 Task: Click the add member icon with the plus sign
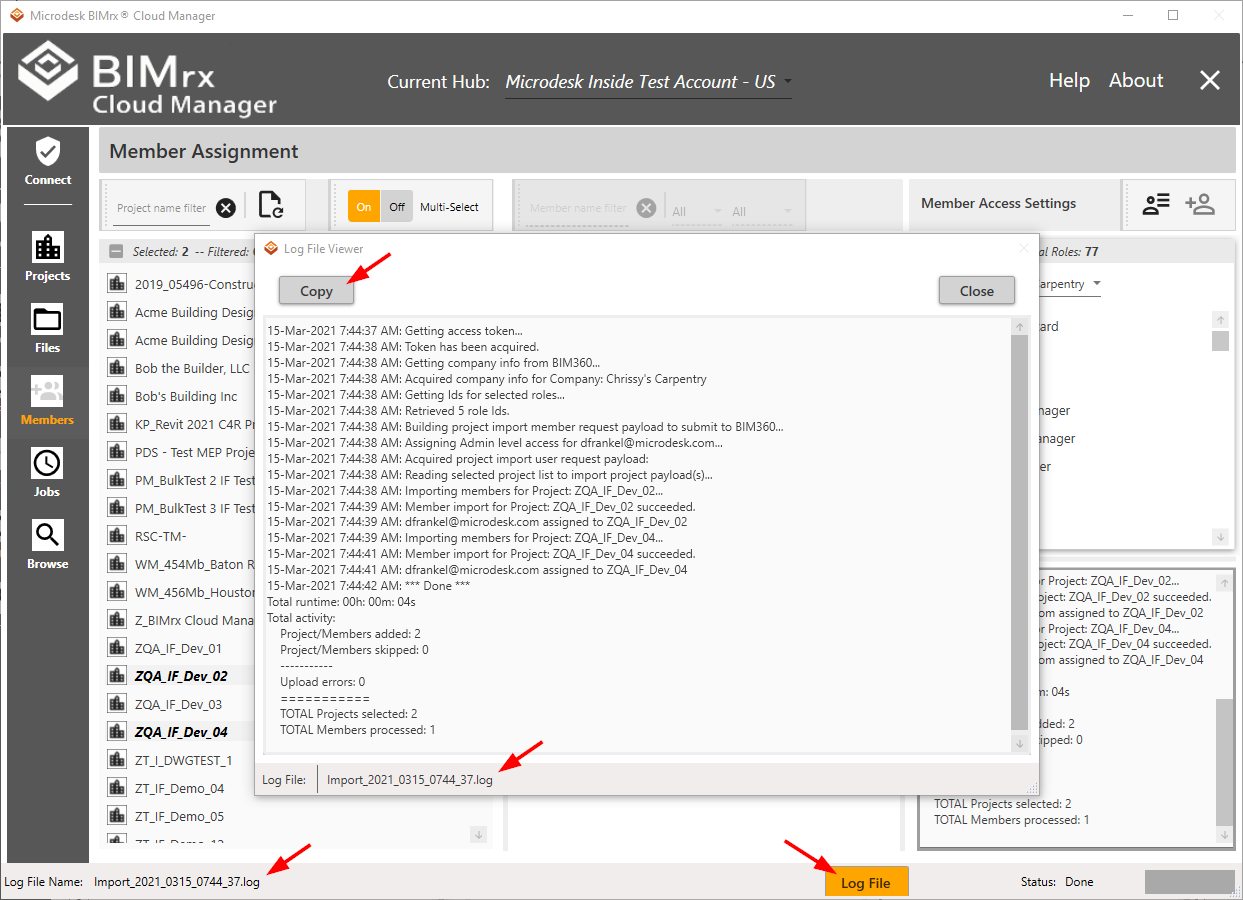tap(1200, 204)
